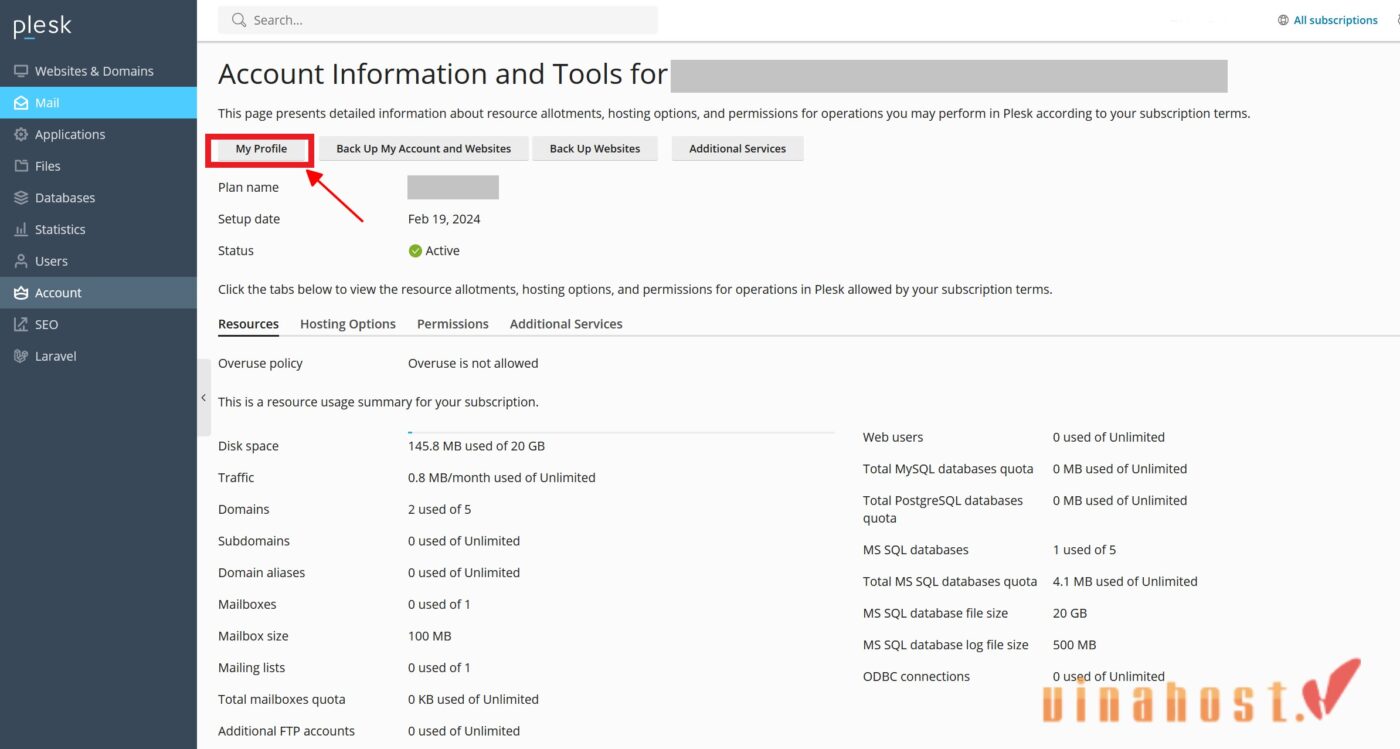Open the Additional Services tab
Screen dimensions: 1400x749
click(x=566, y=324)
